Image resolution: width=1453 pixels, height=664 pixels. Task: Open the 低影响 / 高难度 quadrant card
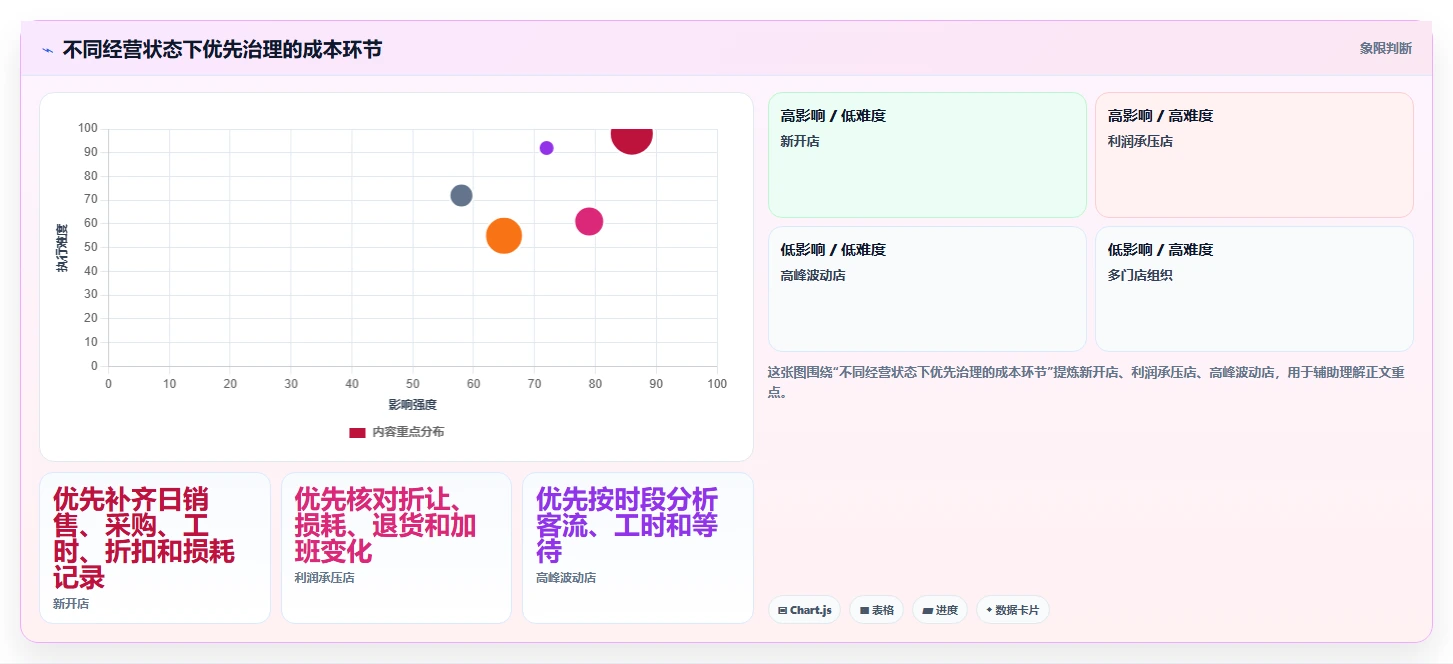pos(1254,289)
